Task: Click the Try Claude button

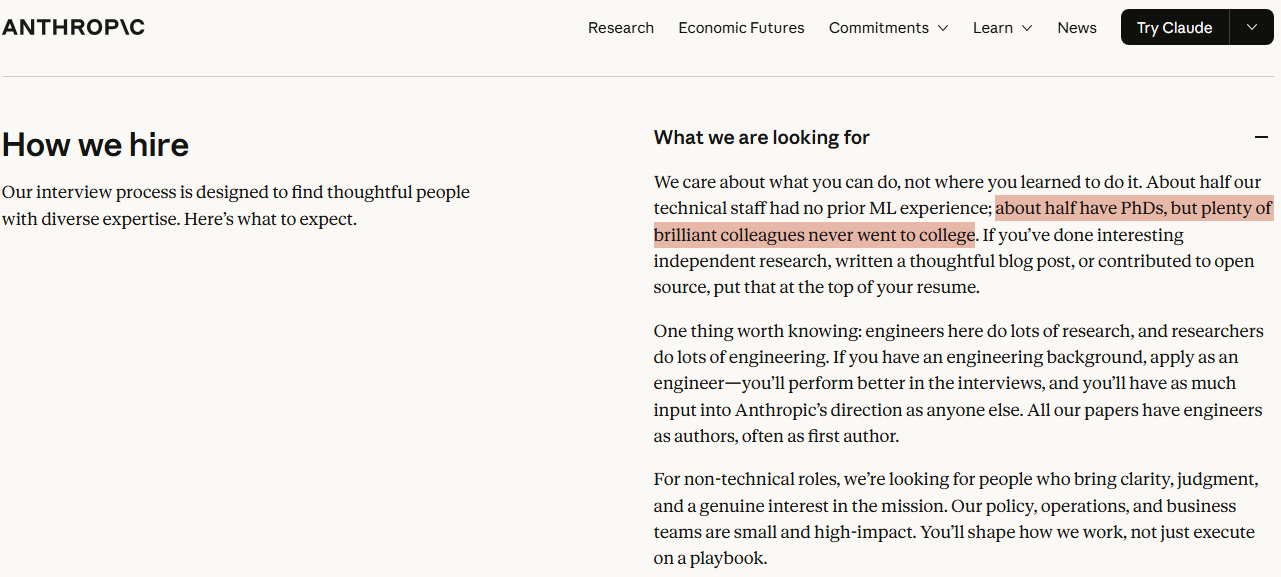Action: [1174, 28]
